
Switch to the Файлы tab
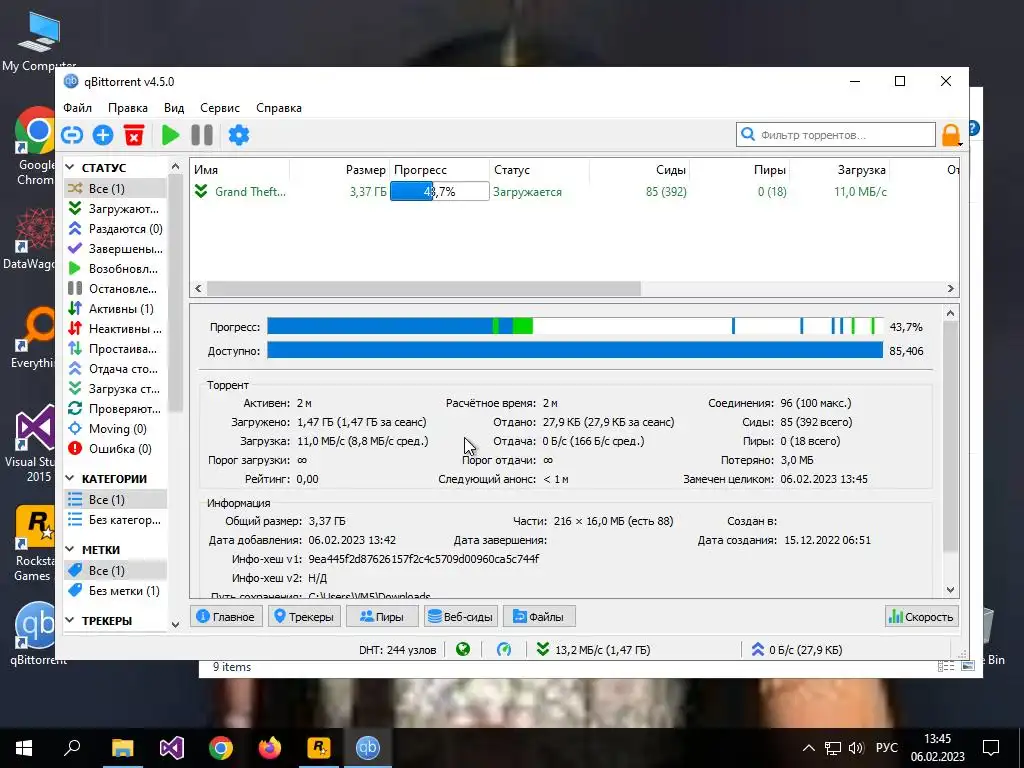click(x=539, y=616)
